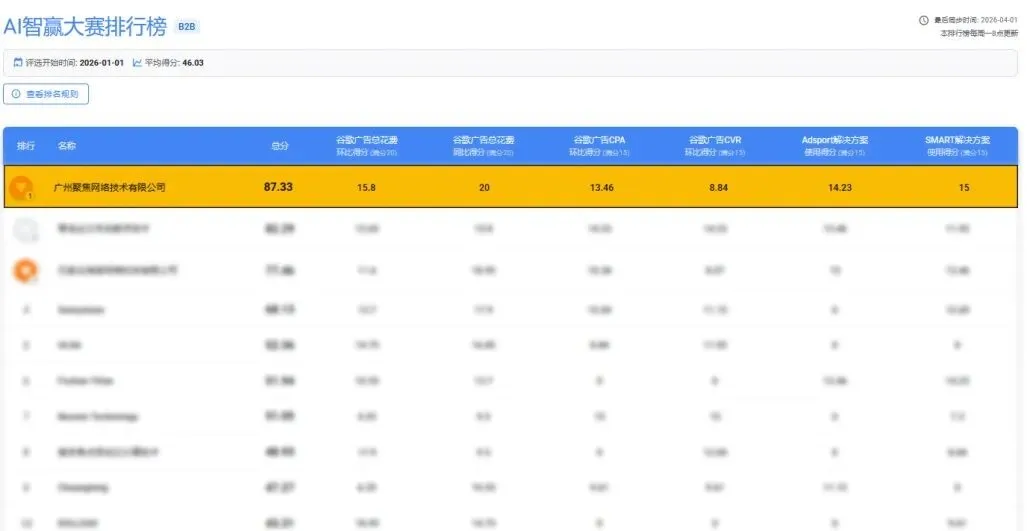
Task: Select the 谷歌广告CPA column header
Action: click(599, 146)
